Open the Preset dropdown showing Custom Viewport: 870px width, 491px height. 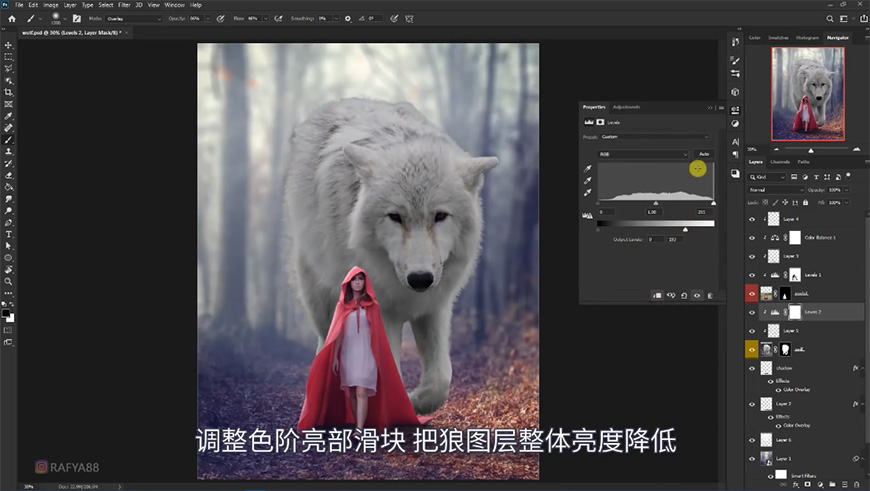654,136
